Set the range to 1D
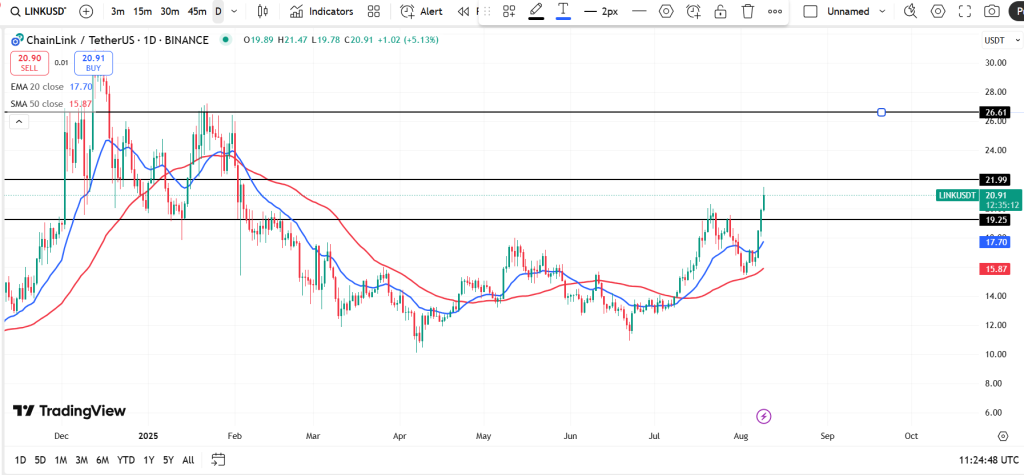Screen dimensions: 1024x475 pyautogui.click(x=20, y=460)
